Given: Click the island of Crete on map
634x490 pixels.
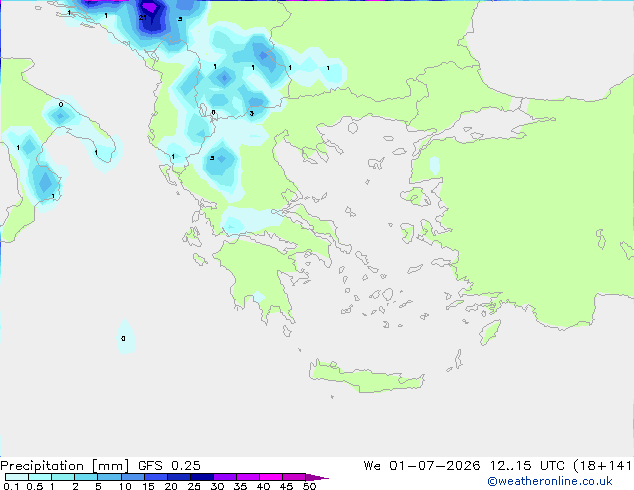Looking at the screenshot, I should (x=366, y=377).
